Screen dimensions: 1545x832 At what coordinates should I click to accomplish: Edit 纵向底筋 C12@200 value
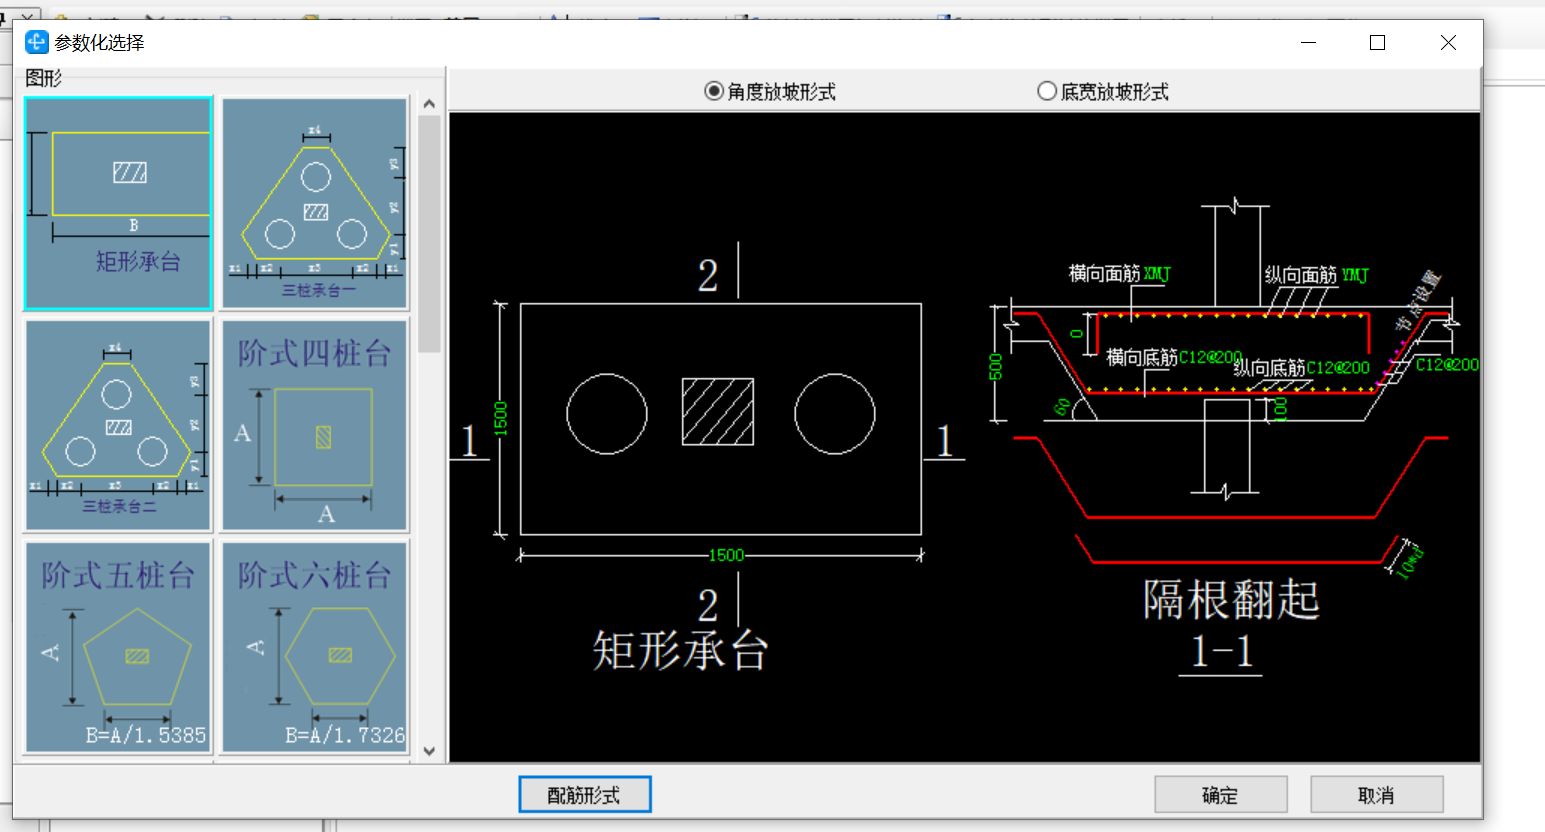[x=1338, y=368]
